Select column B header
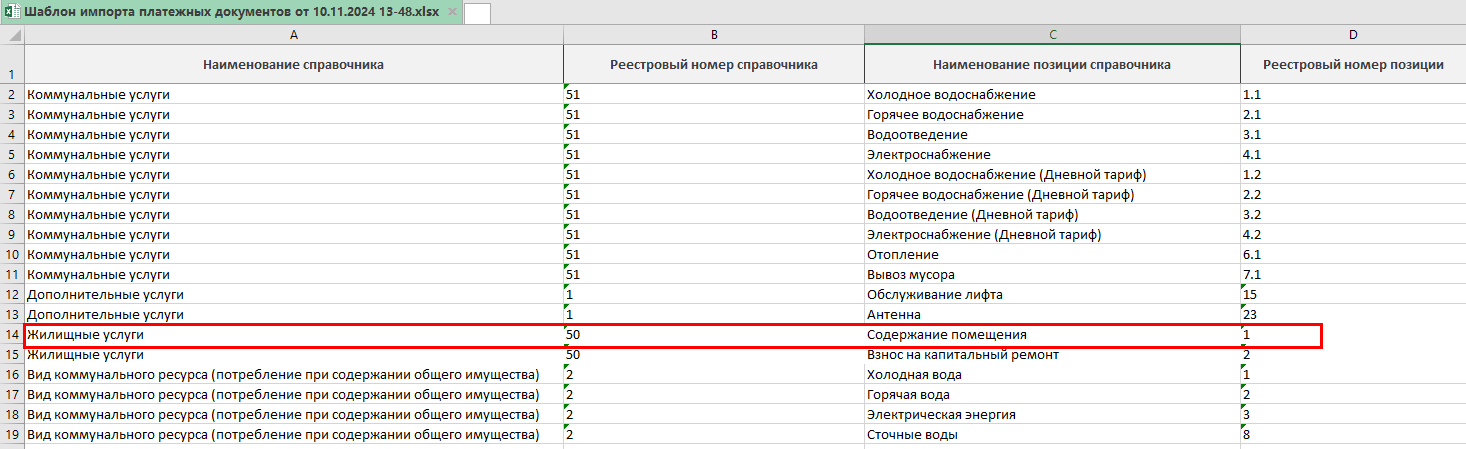The image size is (1466, 449). coord(713,35)
